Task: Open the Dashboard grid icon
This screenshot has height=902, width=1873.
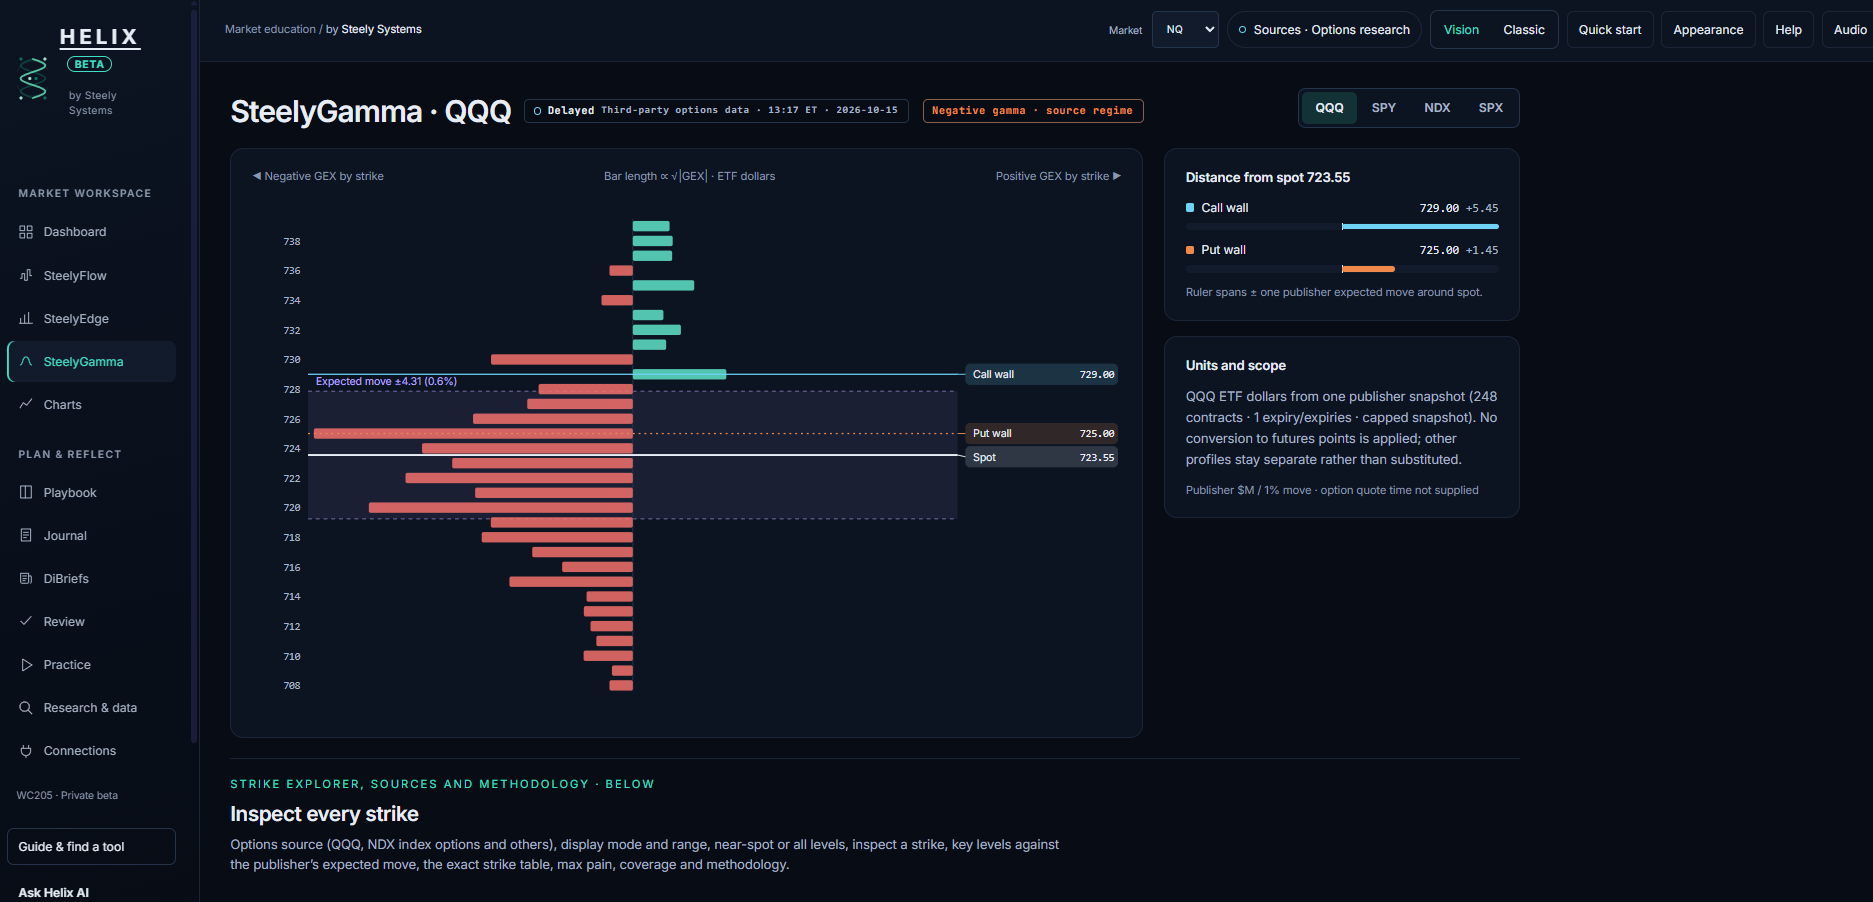Action: [x=26, y=232]
